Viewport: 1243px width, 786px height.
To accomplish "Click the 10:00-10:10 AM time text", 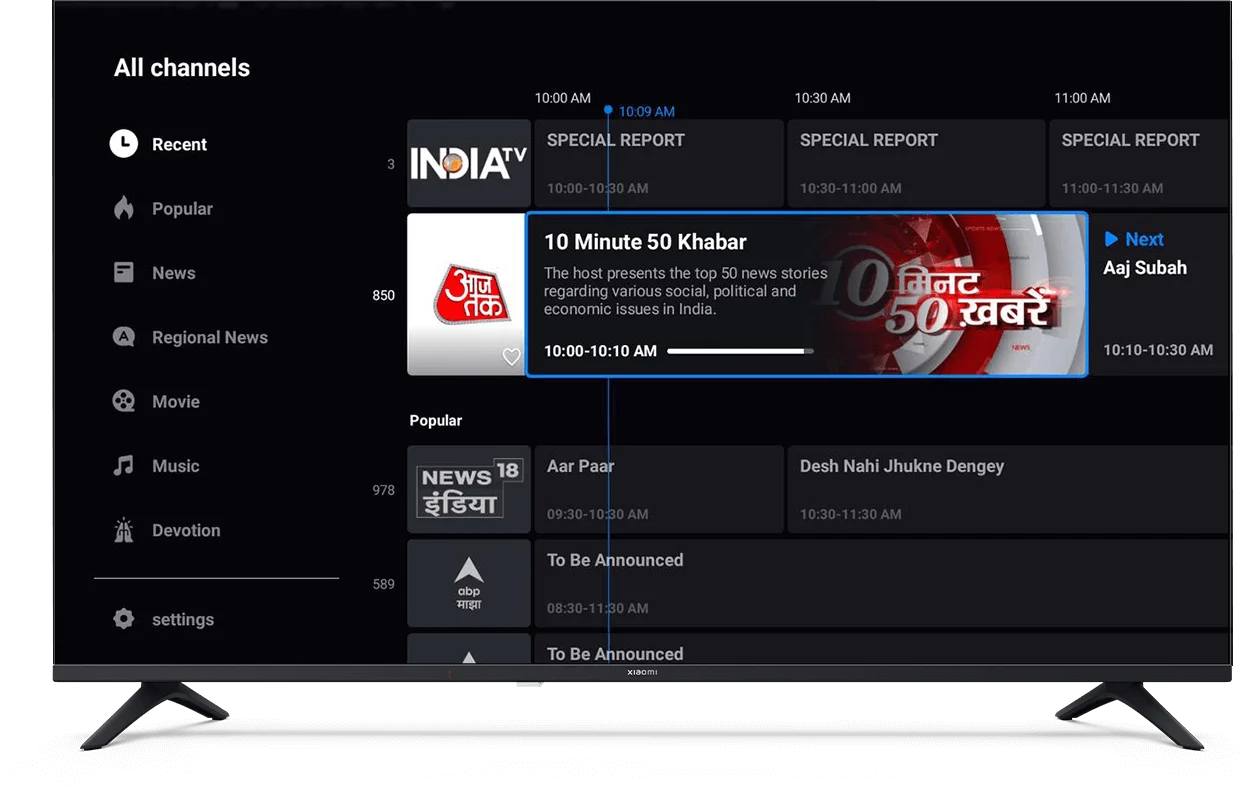I will [600, 351].
